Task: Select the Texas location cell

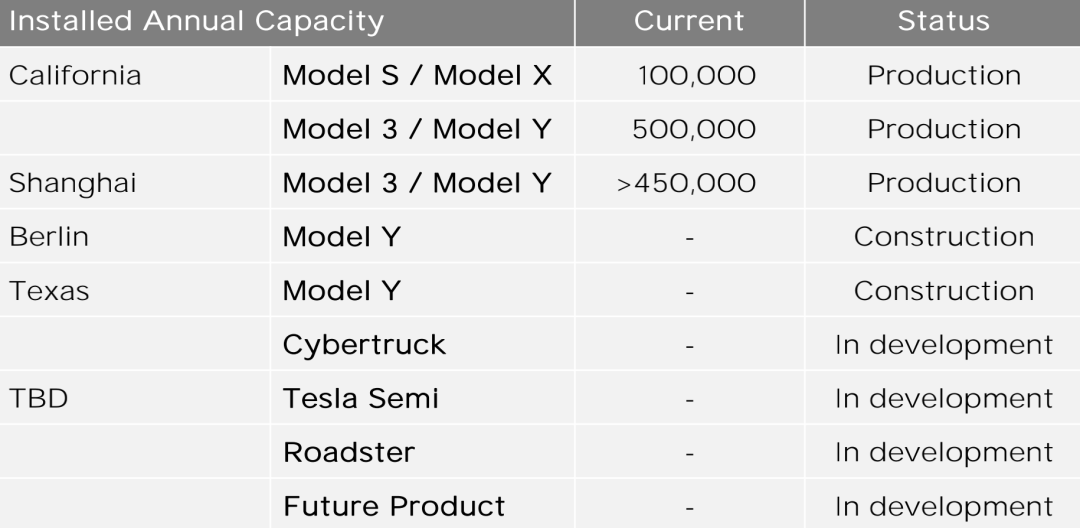Action: tap(49, 292)
